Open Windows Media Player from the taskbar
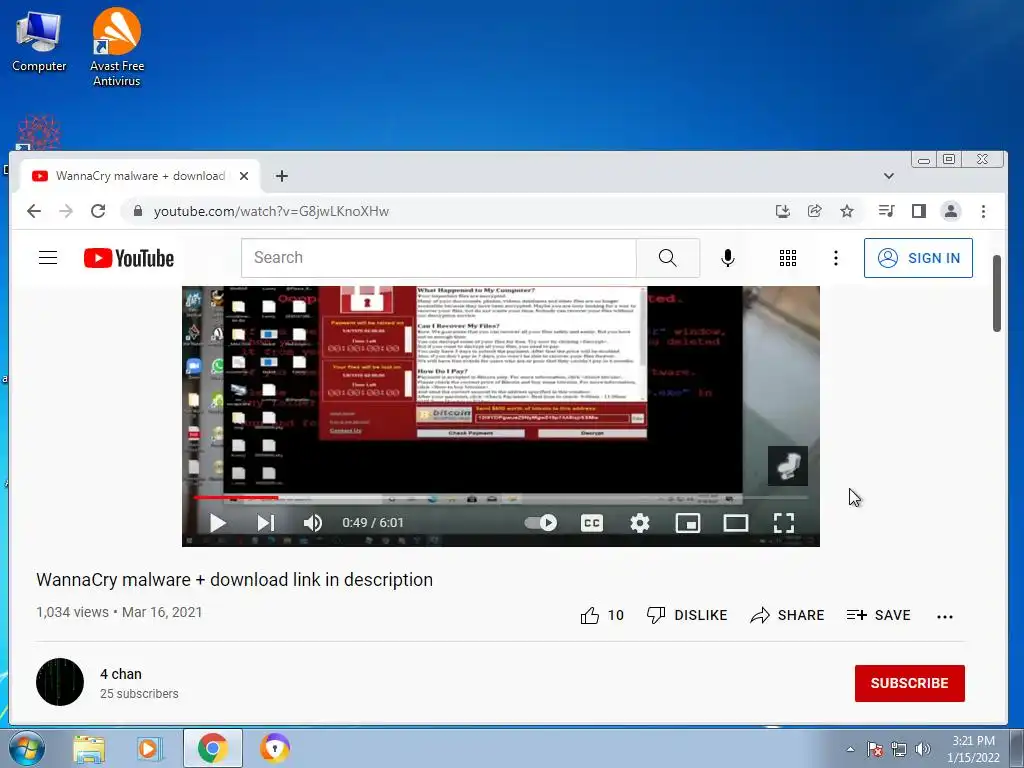Image resolution: width=1024 pixels, height=768 pixels. pyautogui.click(x=150, y=748)
